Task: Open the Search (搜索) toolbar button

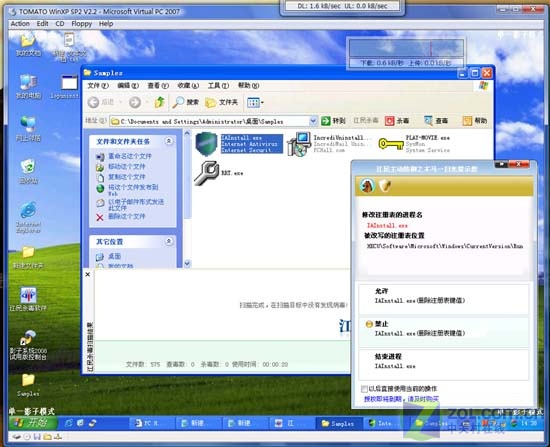Action: click(x=186, y=102)
